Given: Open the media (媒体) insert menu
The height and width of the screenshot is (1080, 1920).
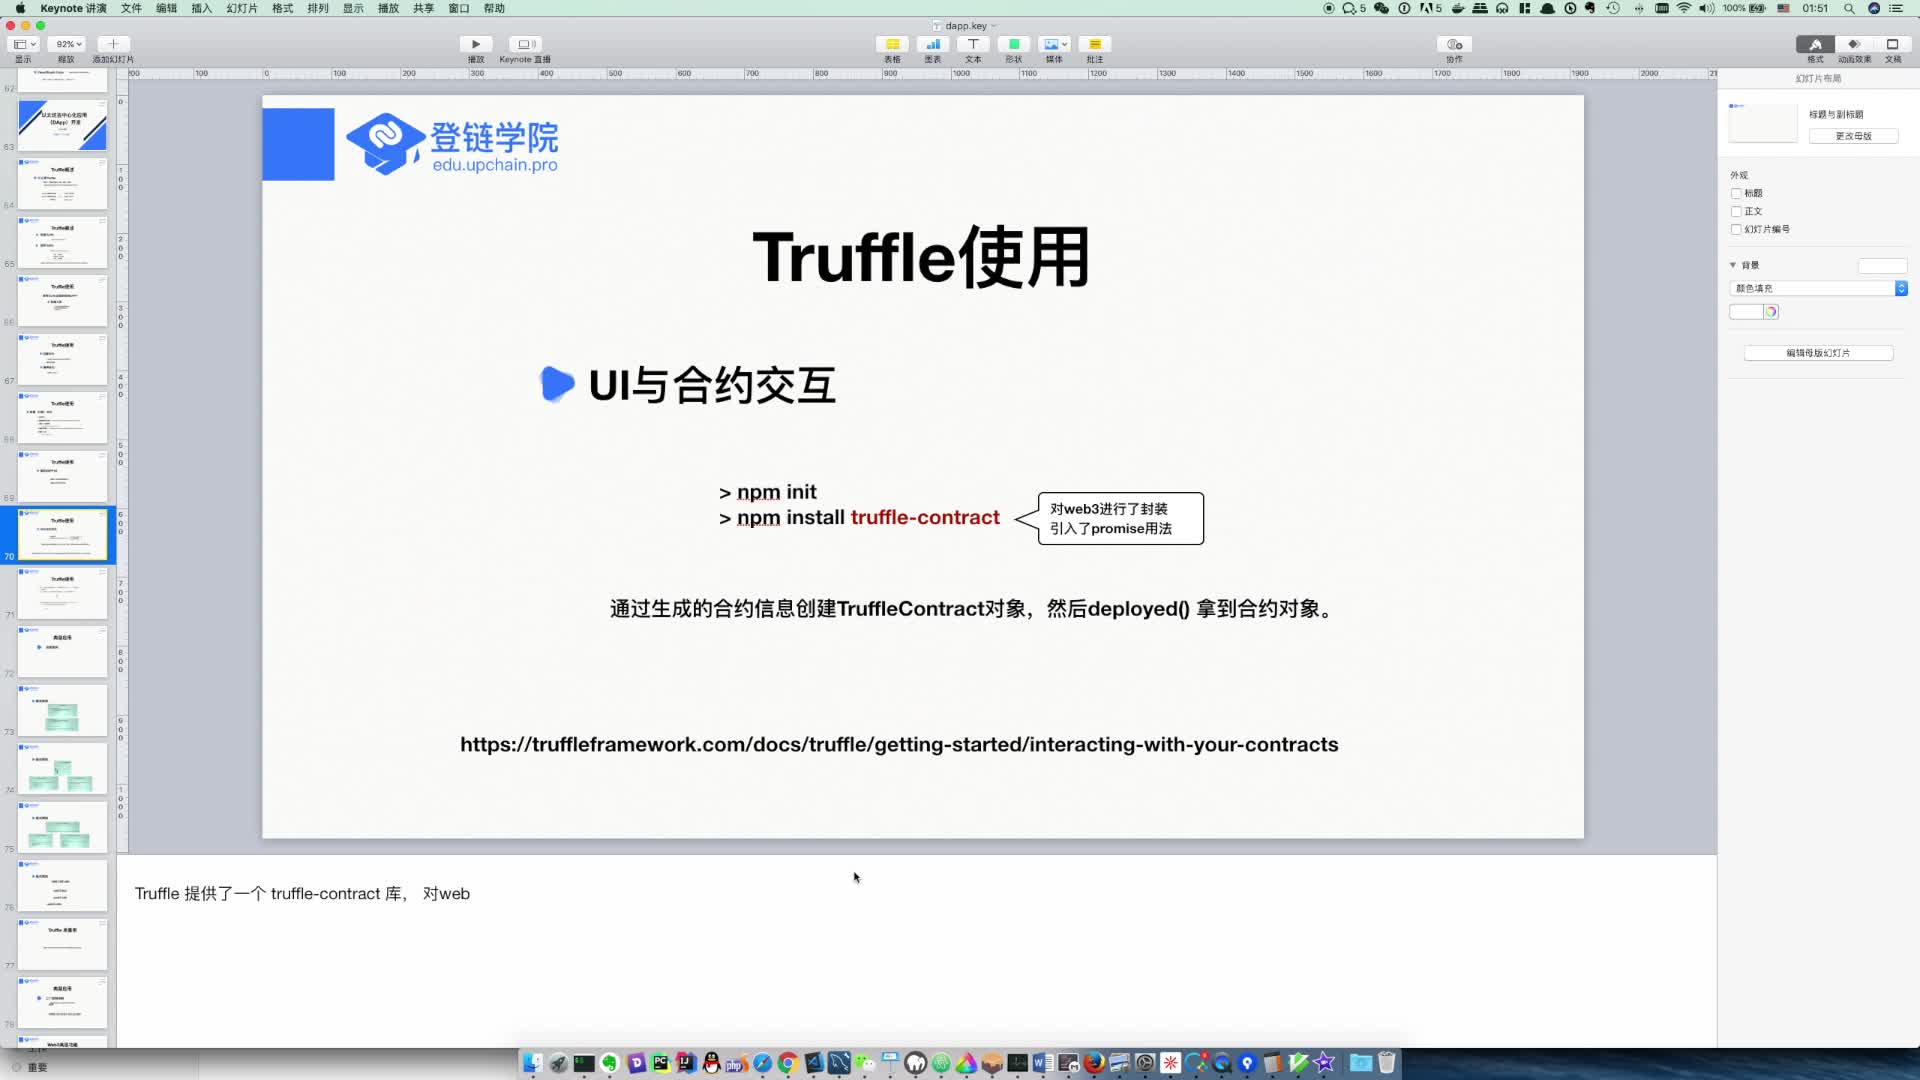Looking at the screenshot, I should click(1054, 44).
